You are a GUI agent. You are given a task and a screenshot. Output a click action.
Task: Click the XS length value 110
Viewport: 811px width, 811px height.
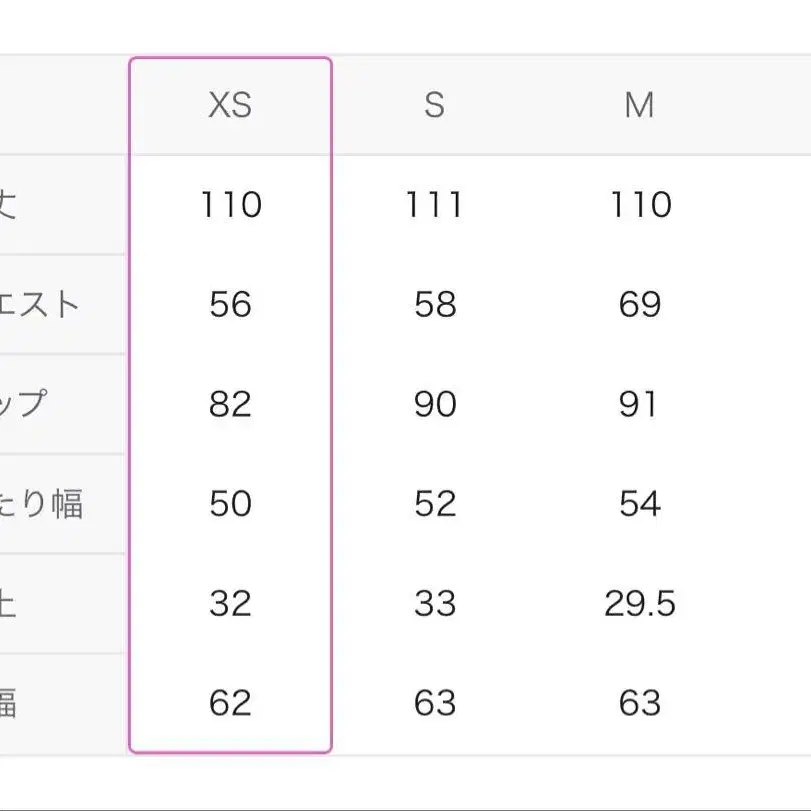pyautogui.click(x=230, y=205)
